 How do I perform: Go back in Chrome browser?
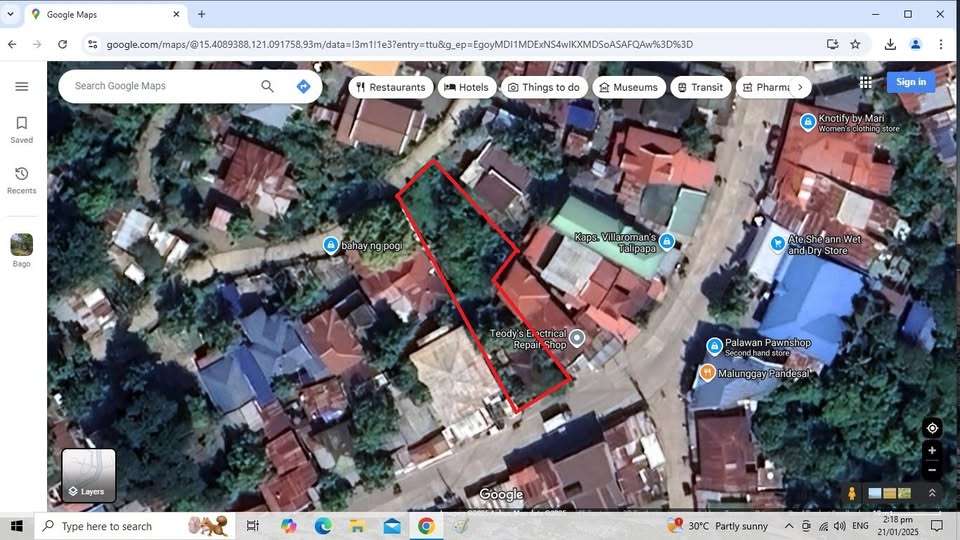12,44
